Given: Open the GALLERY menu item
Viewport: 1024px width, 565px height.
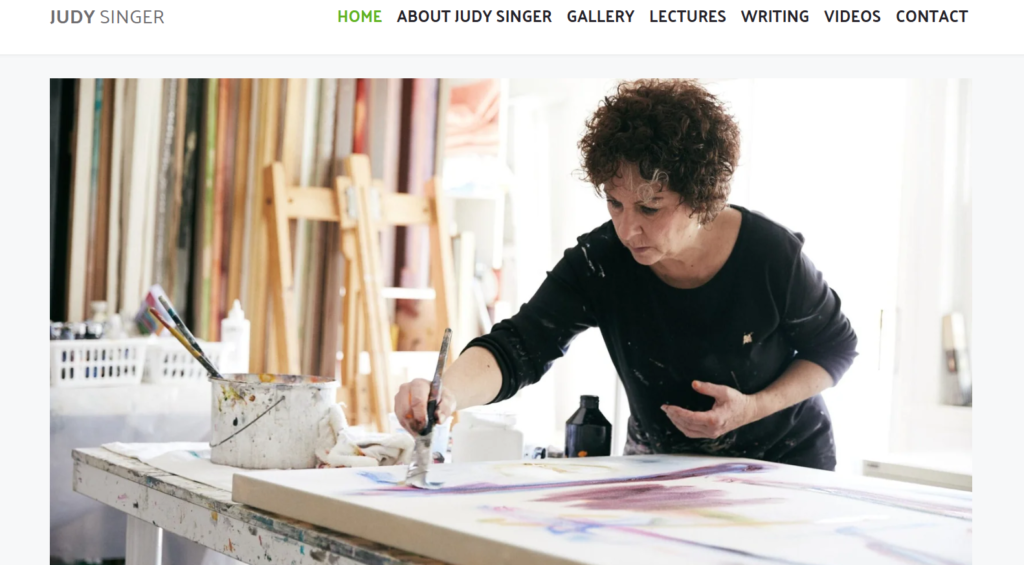Looking at the screenshot, I should pyautogui.click(x=600, y=16).
